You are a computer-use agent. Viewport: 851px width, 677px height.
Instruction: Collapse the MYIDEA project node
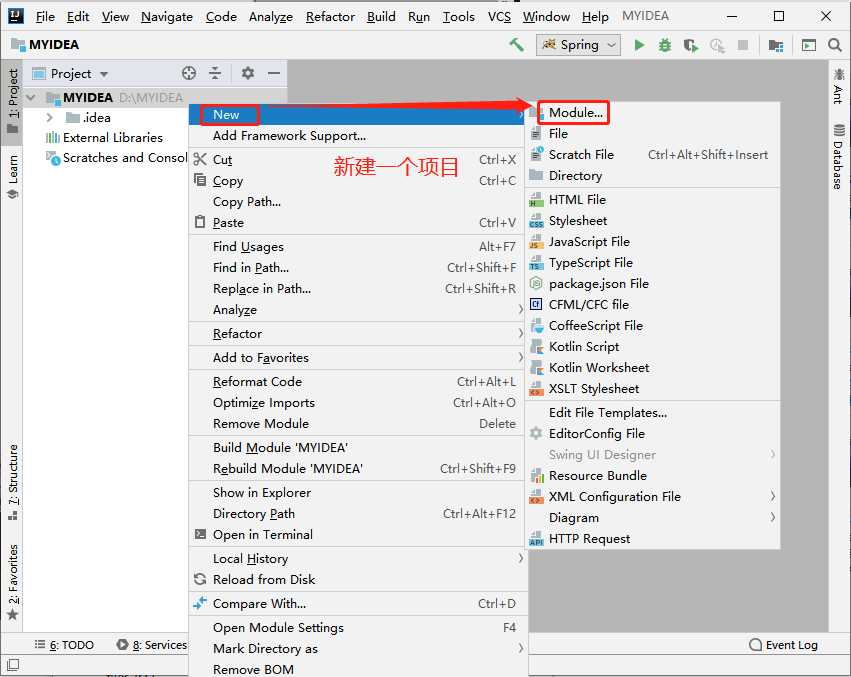click(31, 97)
